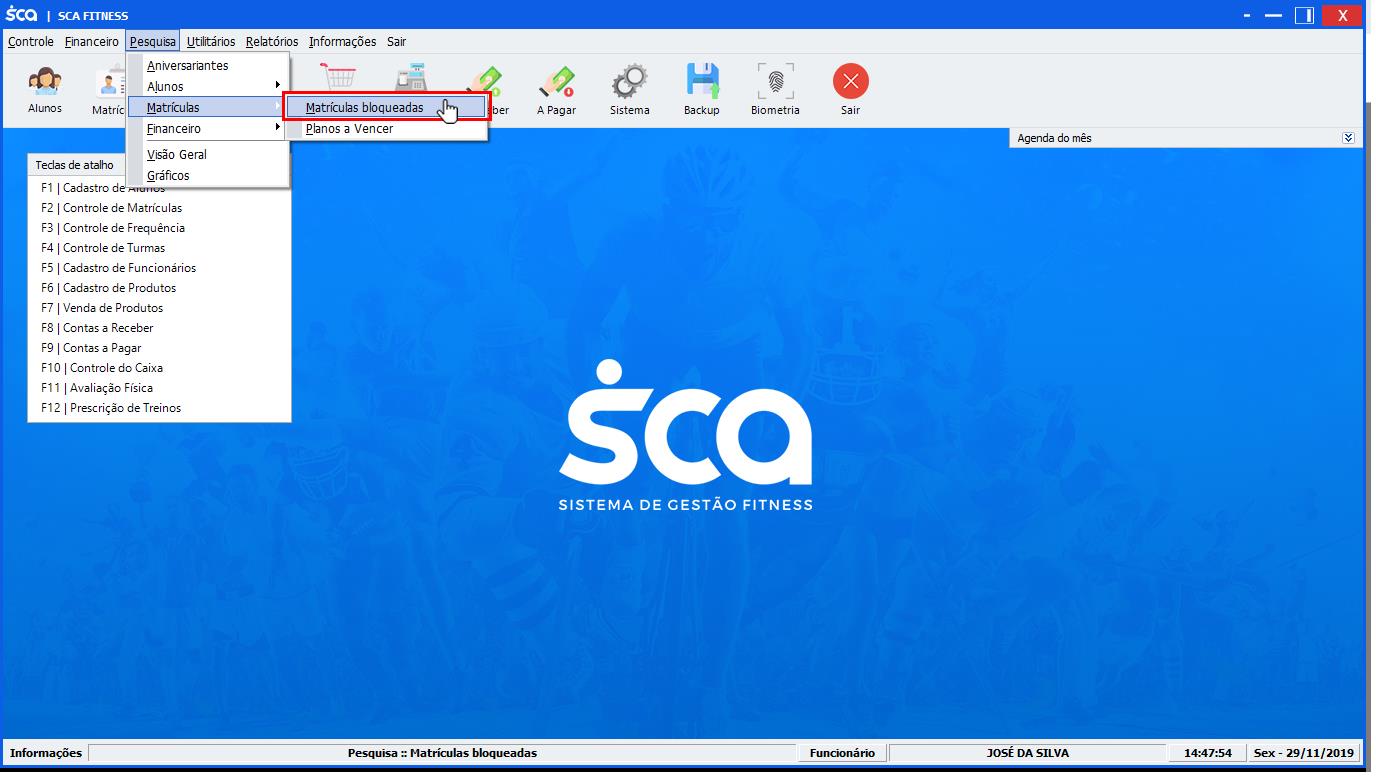
Task: Select Gráficos menu entry
Action: pos(208,176)
